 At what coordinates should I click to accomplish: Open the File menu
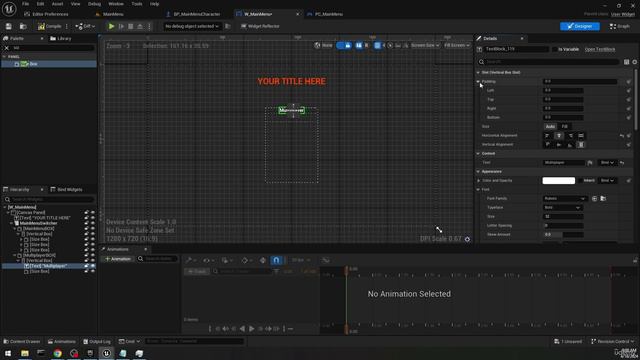[25, 4]
